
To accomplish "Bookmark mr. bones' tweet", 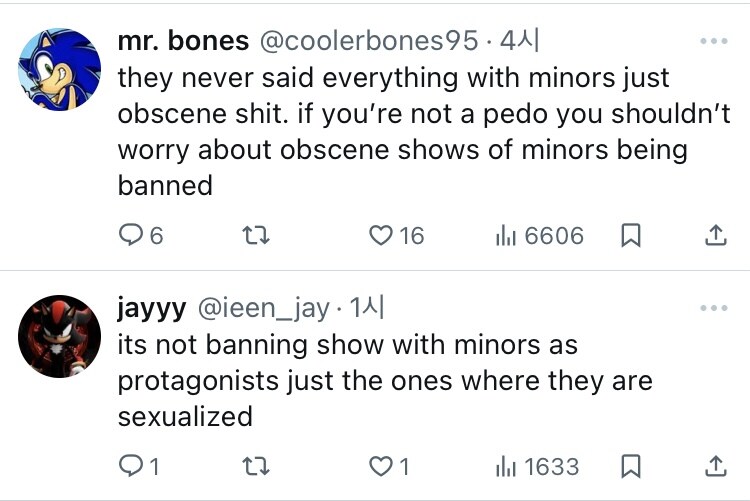I will tap(631, 236).
